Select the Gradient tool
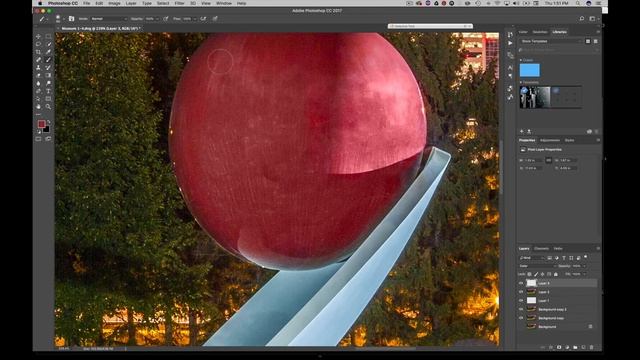The image size is (640, 360). point(48,75)
